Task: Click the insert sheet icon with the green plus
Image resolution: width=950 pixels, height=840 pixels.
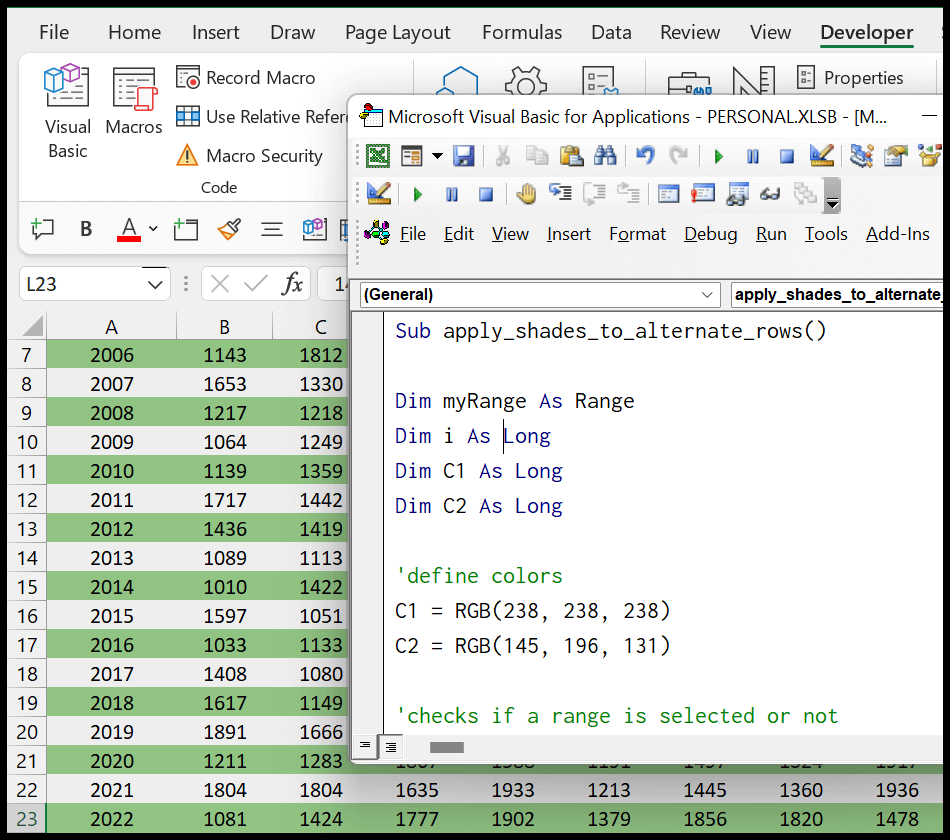Action: click(x=185, y=229)
